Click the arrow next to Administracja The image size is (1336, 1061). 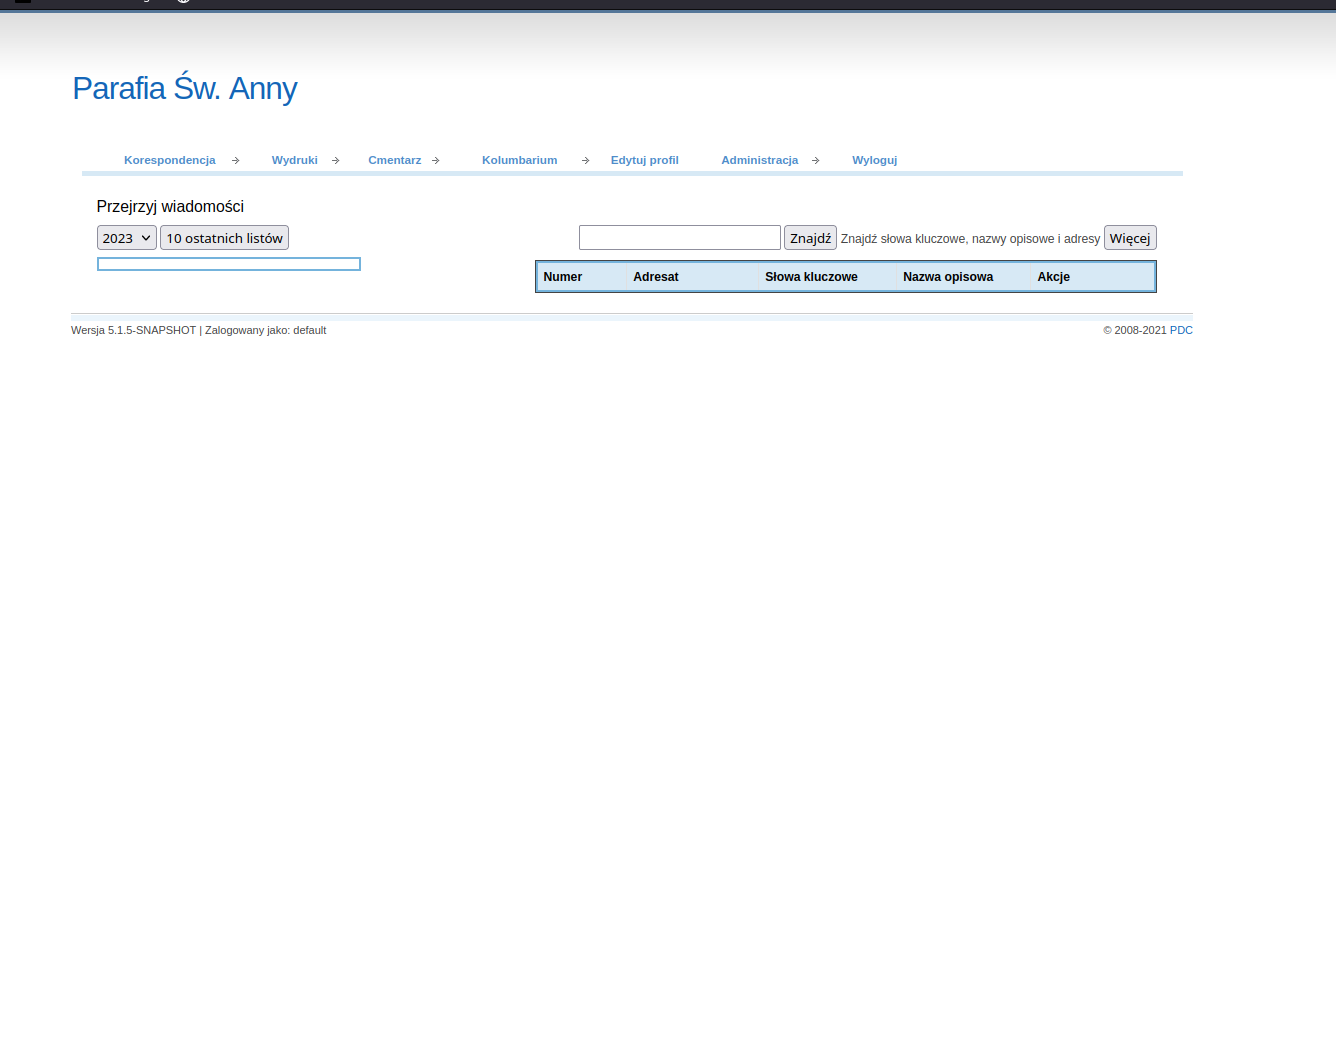(x=816, y=160)
